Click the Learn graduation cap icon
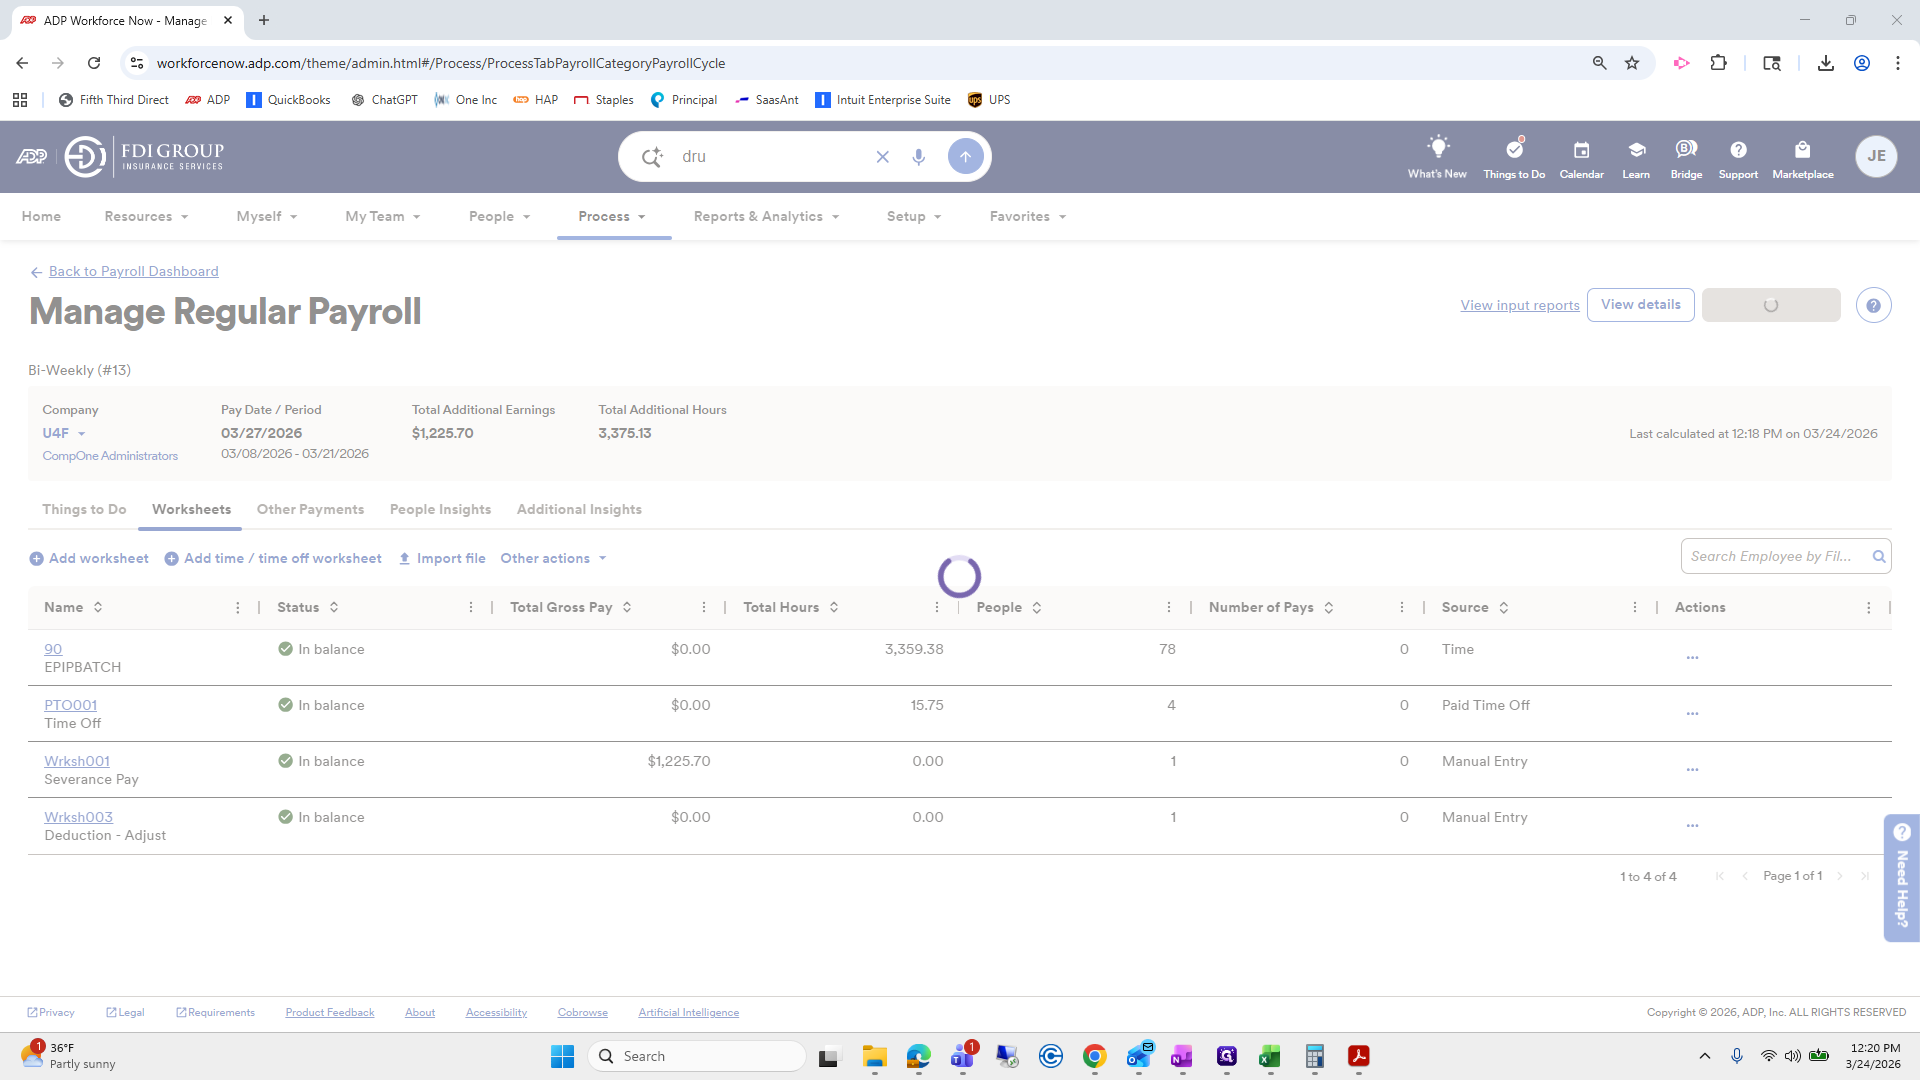This screenshot has width=1920, height=1080. point(1636,150)
